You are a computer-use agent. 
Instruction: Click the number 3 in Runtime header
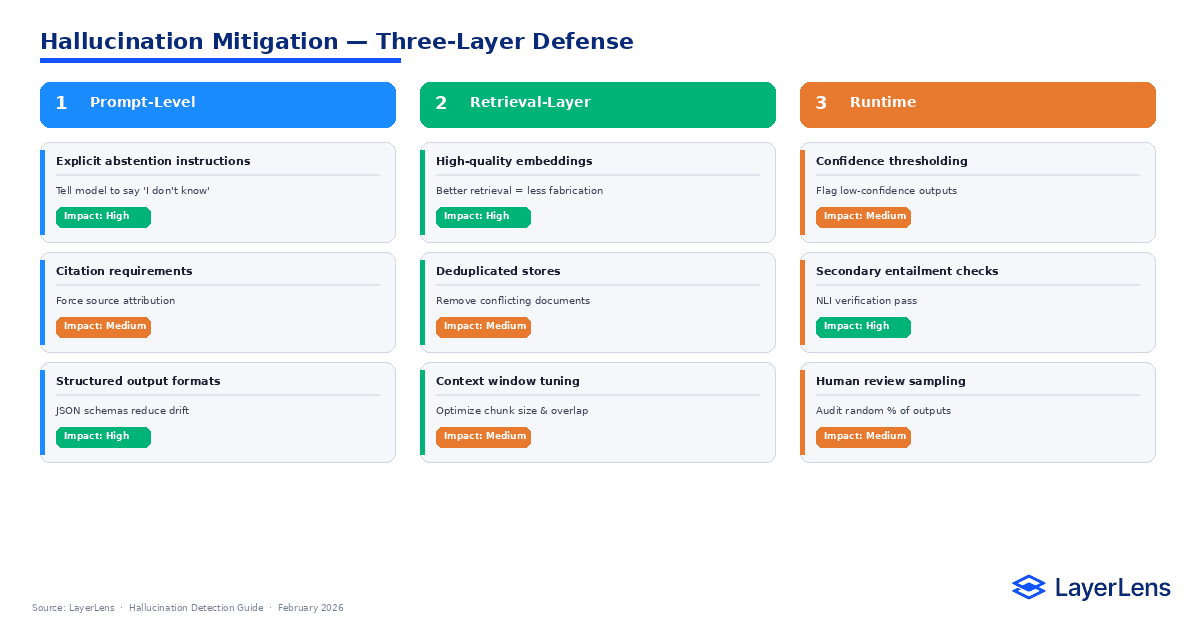click(821, 103)
